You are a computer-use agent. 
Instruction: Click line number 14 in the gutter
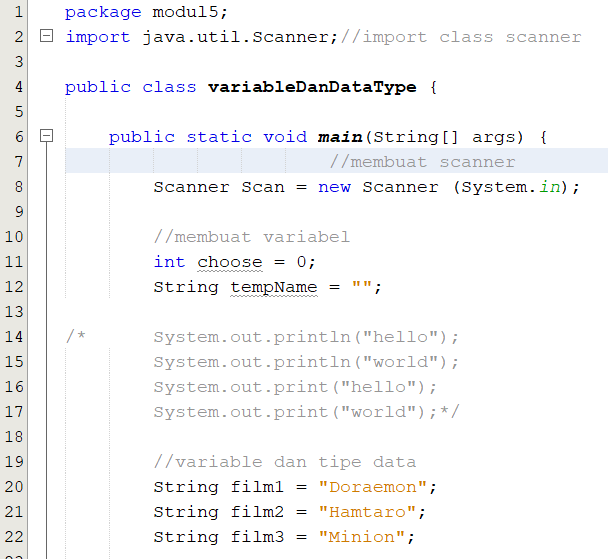click(14, 336)
